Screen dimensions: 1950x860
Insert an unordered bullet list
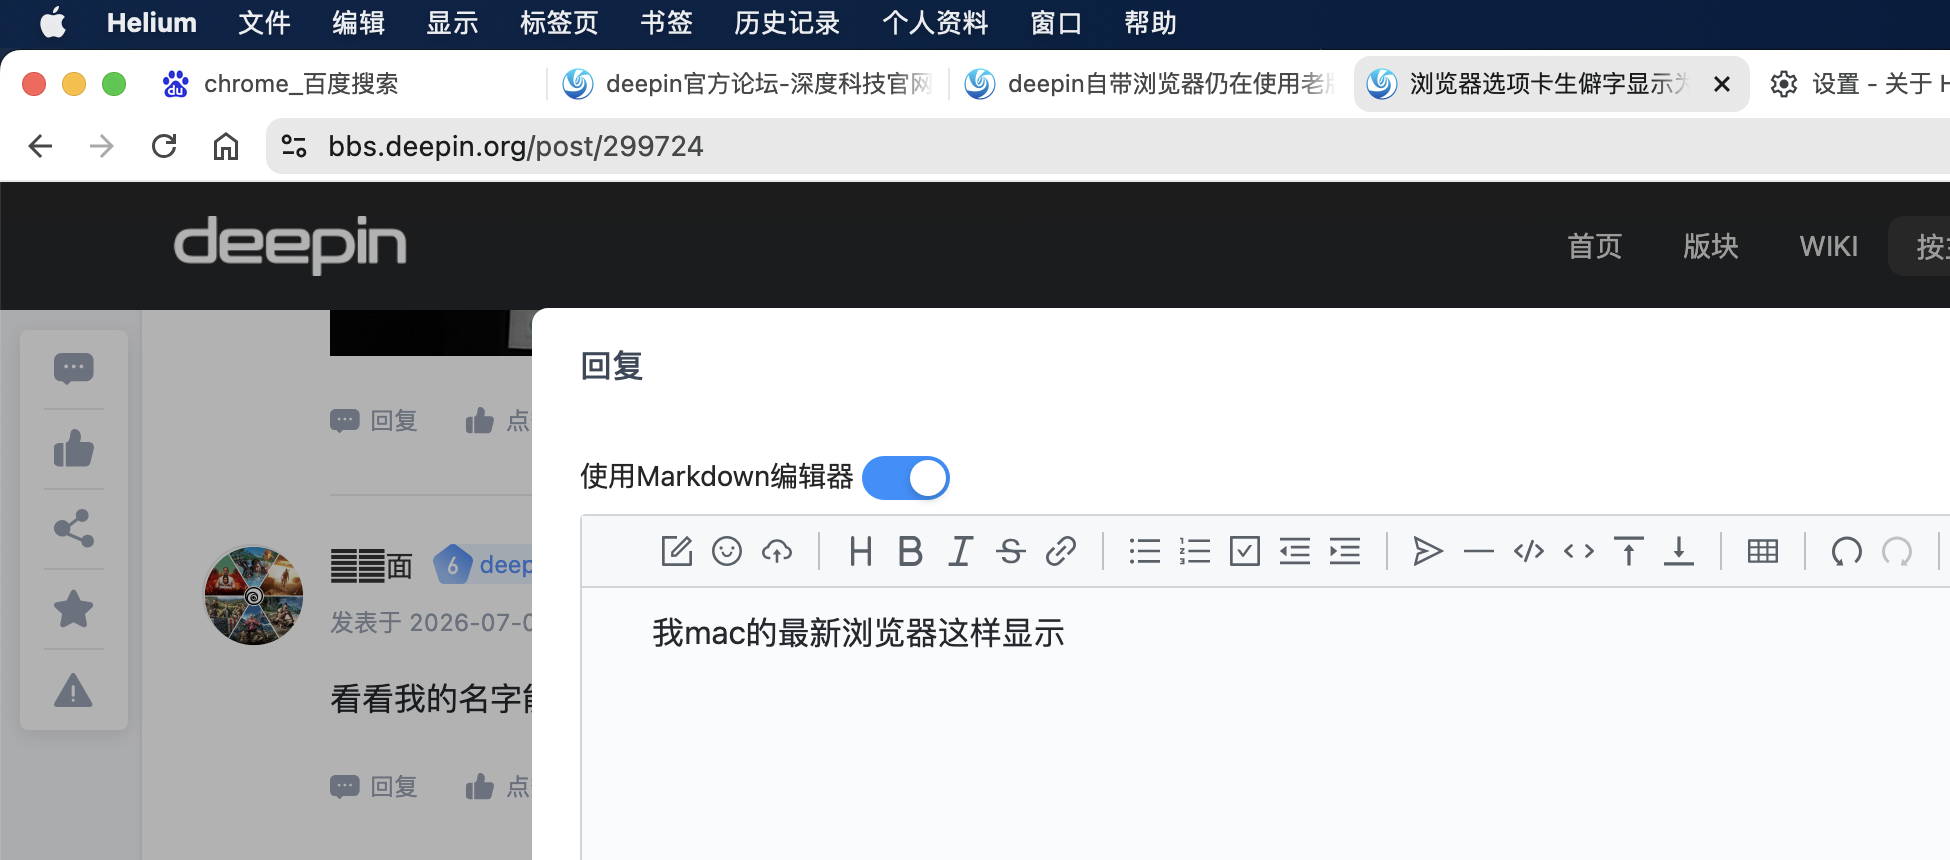[x=1144, y=551]
